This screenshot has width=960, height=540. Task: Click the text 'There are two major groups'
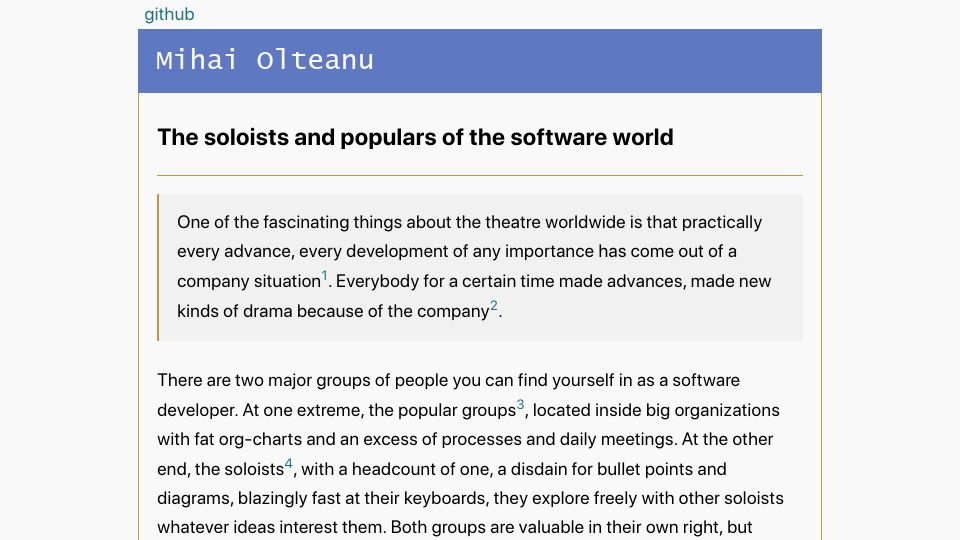pyautogui.click(x=264, y=380)
